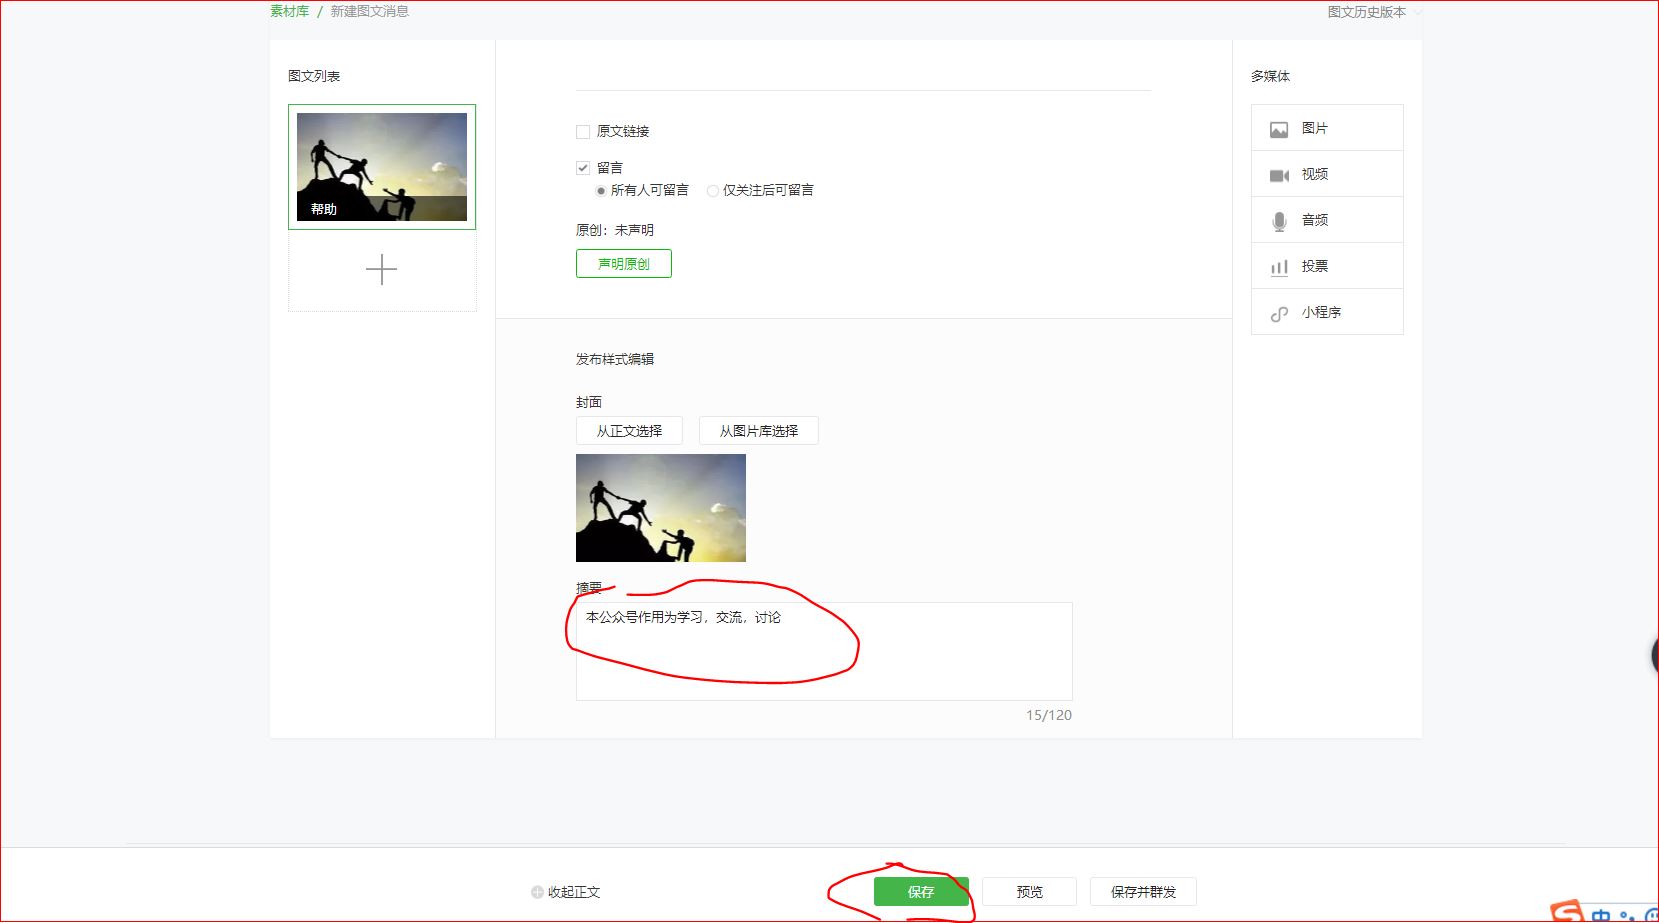Image resolution: width=1659 pixels, height=923 pixels.
Task: Click the 图文列表 heading
Action: coord(314,76)
